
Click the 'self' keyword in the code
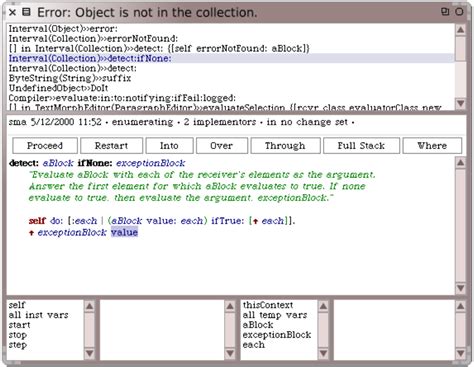coord(37,221)
